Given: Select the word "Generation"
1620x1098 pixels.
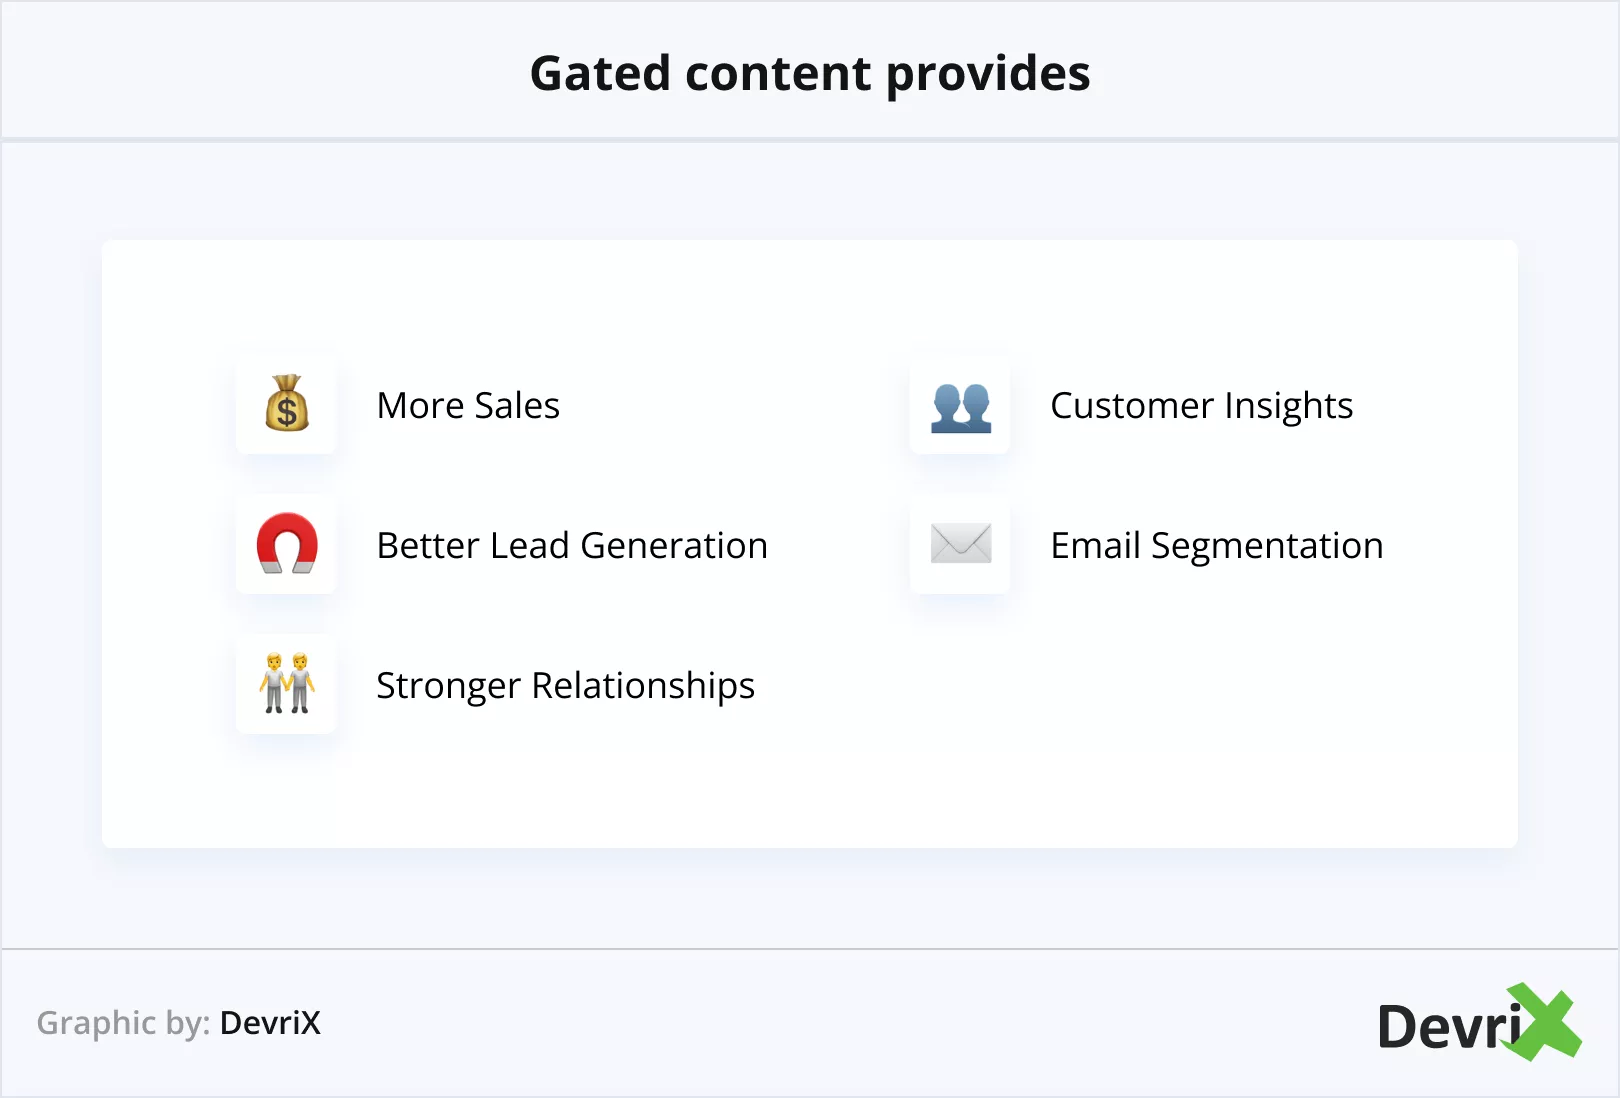Looking at the screenshot, I should tap(674, 546).
